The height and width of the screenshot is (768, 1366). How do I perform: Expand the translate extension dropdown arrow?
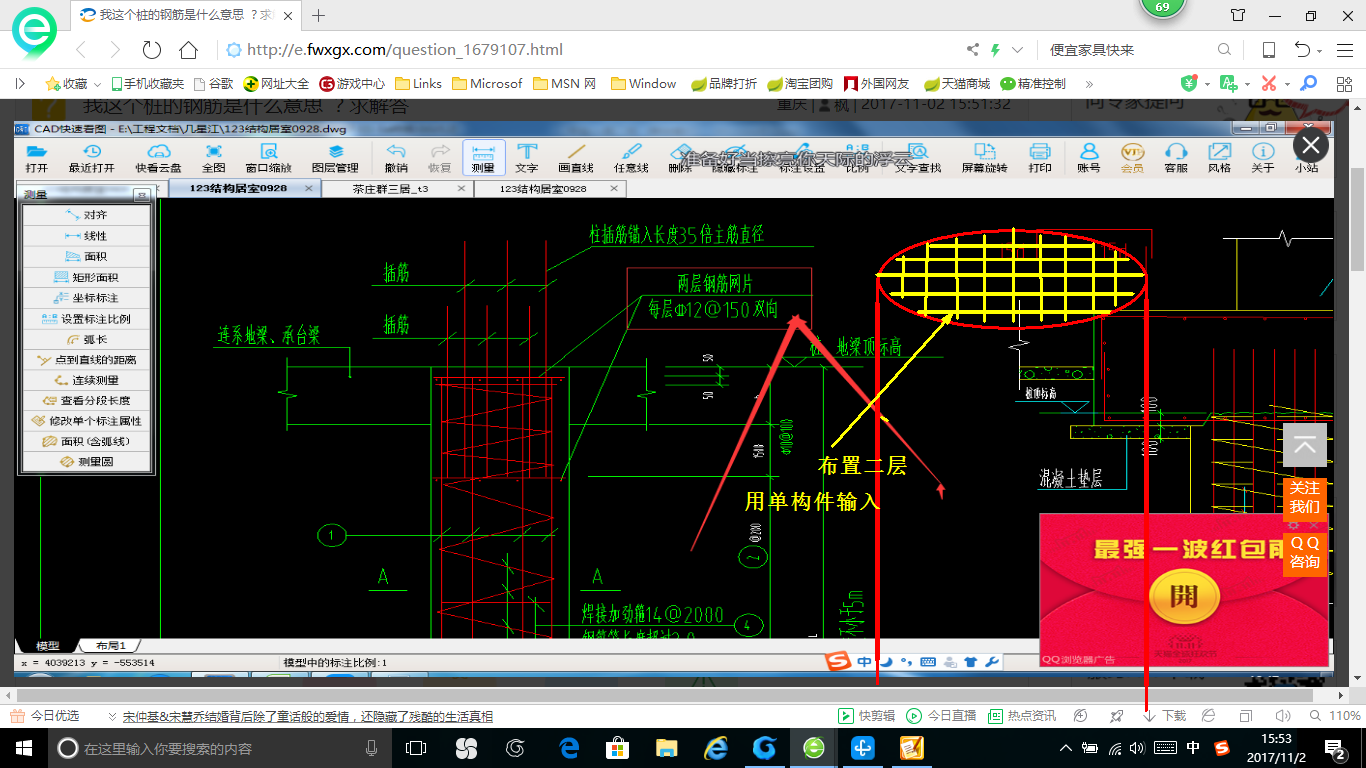tap(1246, 84)
